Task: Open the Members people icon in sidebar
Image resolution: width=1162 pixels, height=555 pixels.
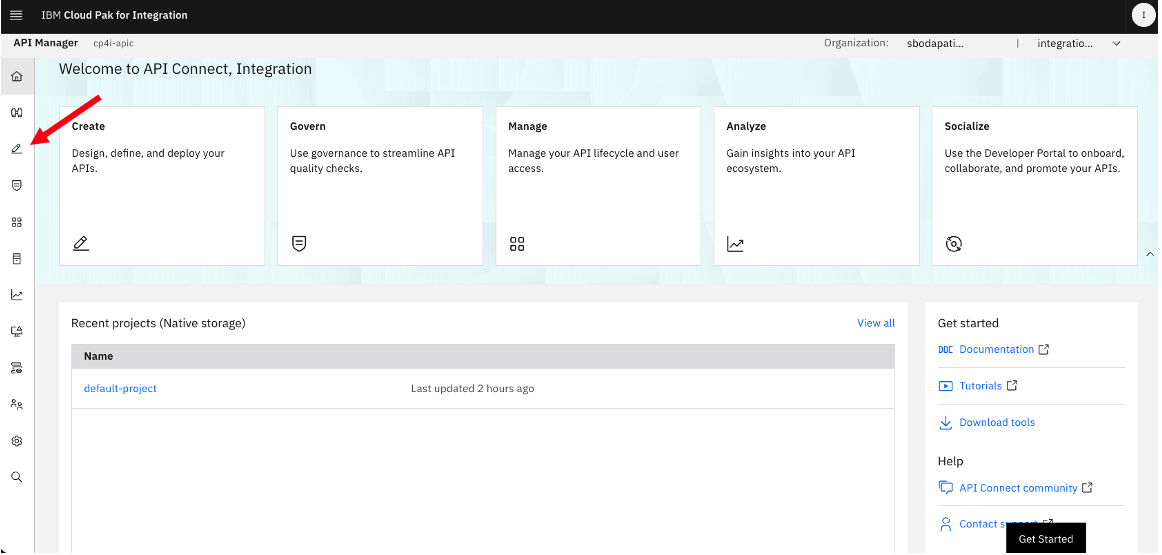Action: pyautogui.click(x=17, y=405)
